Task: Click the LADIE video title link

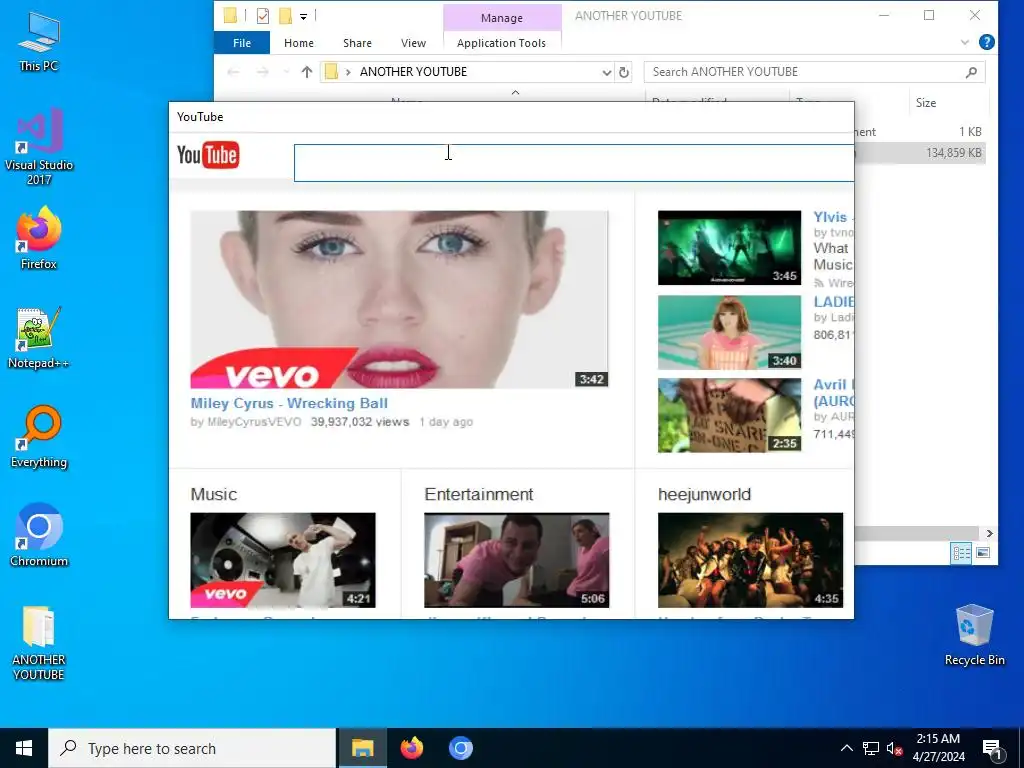Action: coord(833,302)
